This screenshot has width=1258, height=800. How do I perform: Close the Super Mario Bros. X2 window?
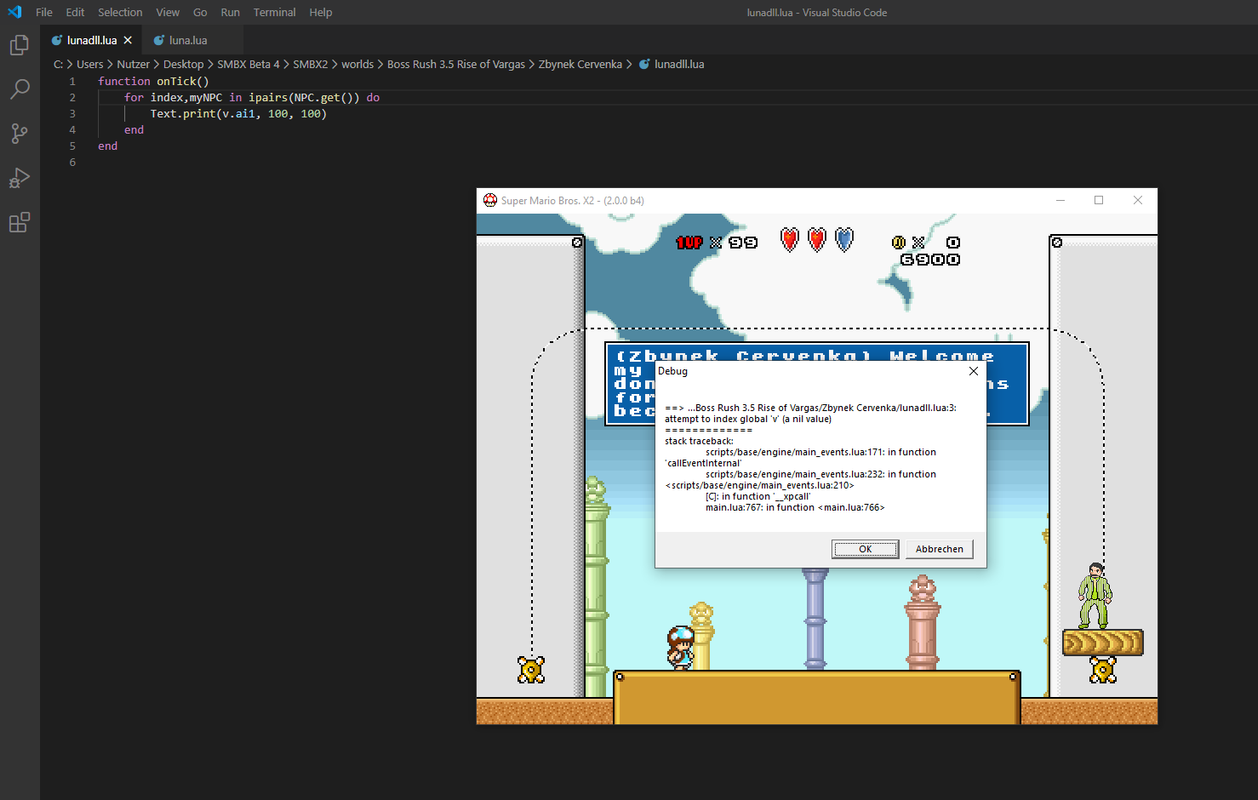tap(1137, 200)
